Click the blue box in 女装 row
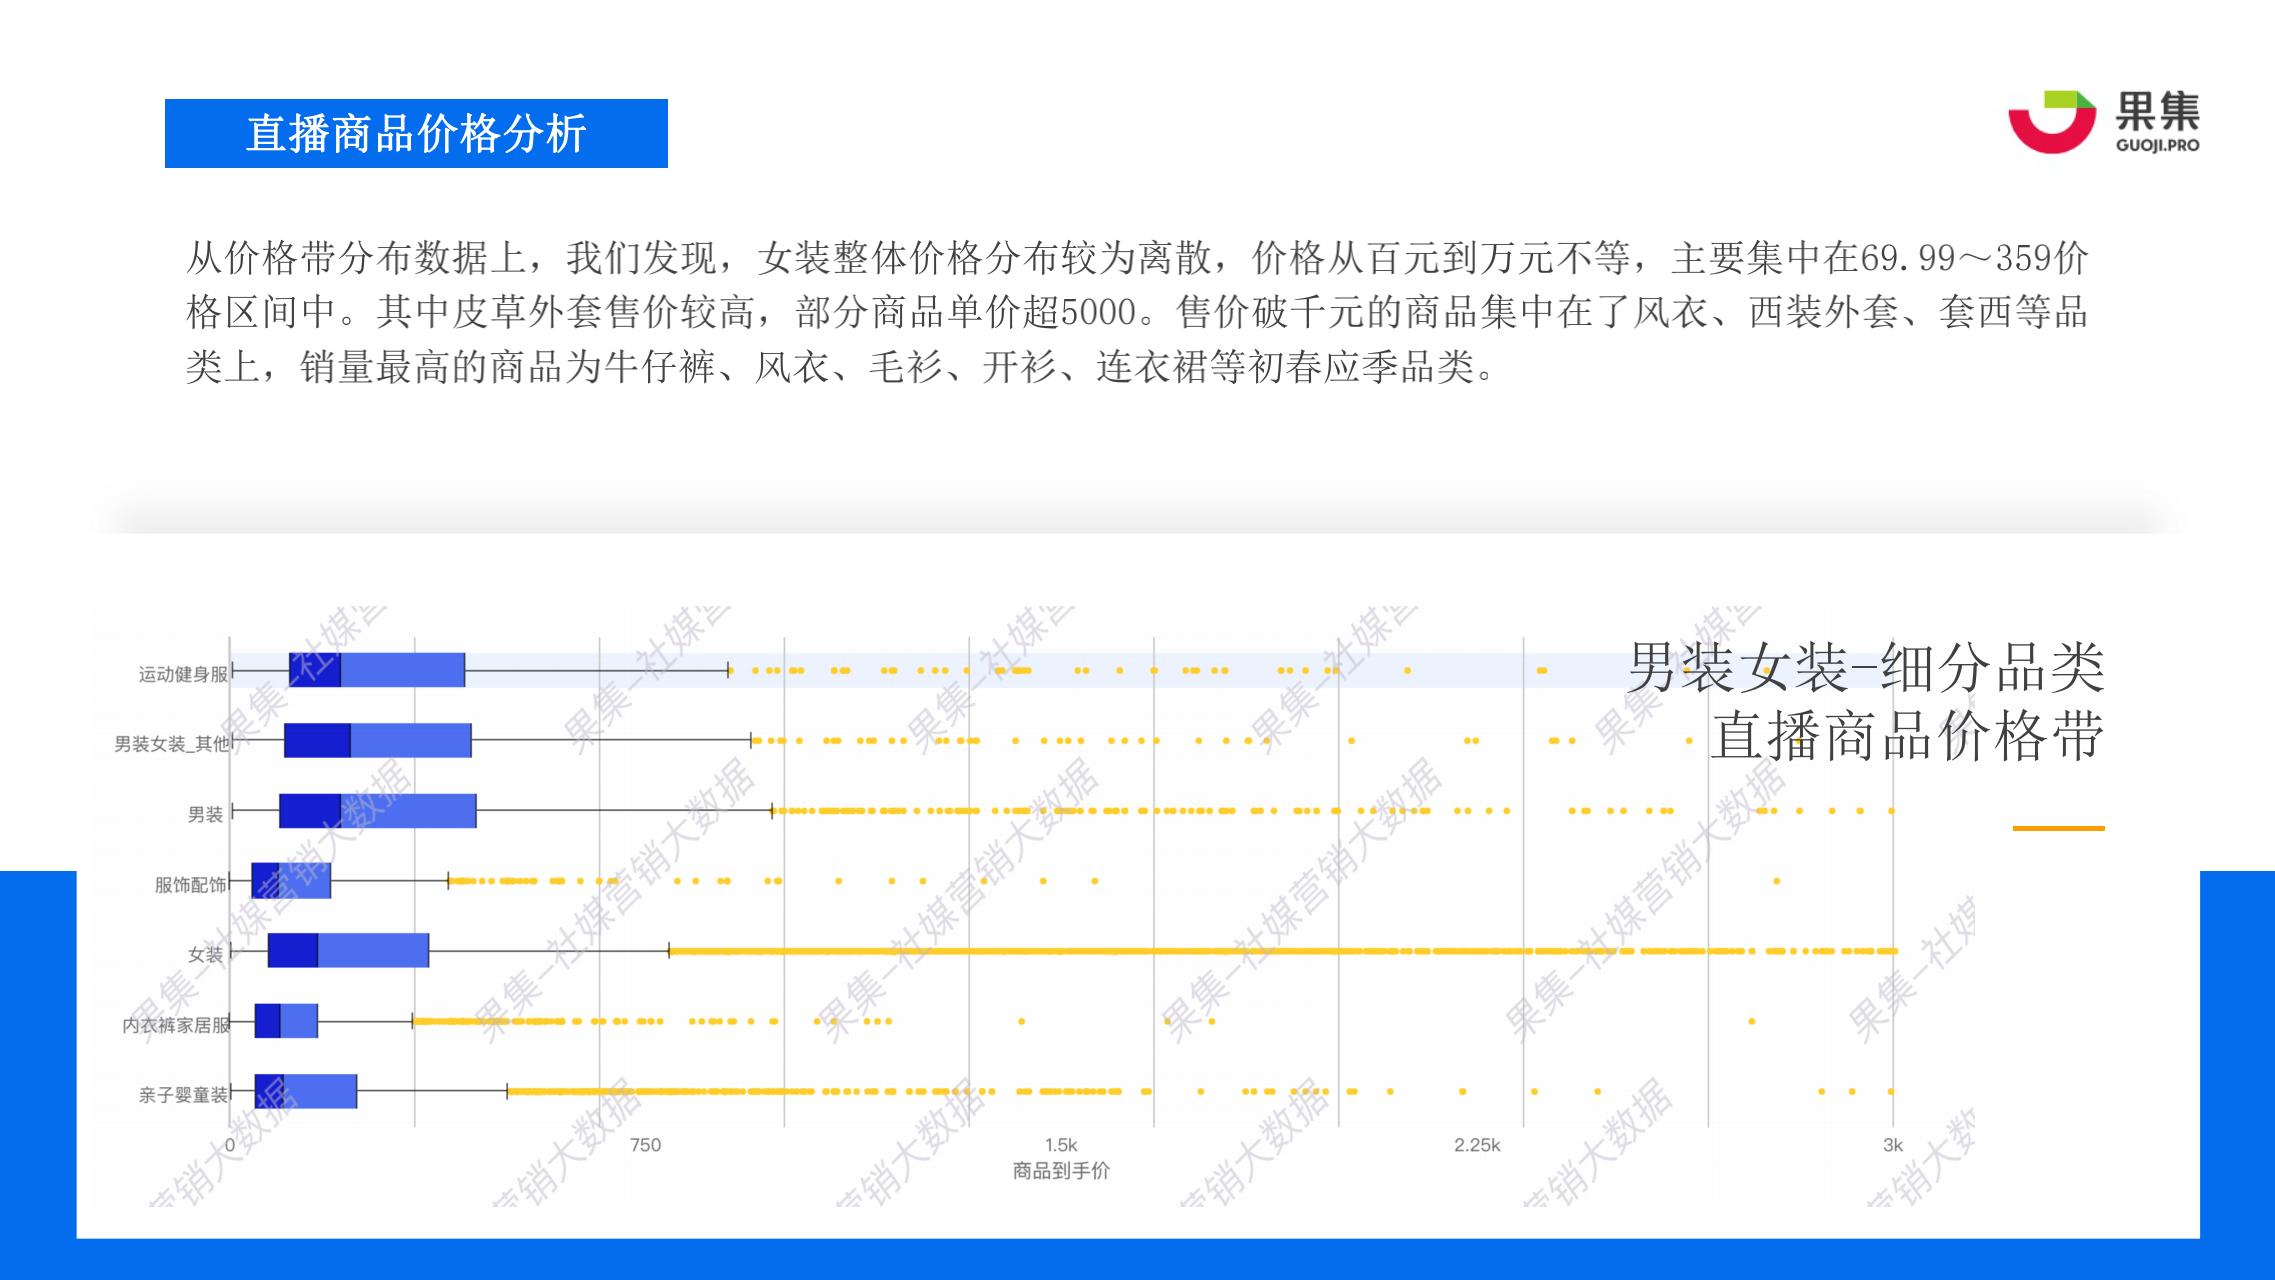The width and height of the screenshot is (2275, 1280). pyautogui.click(x=348, y=950)
